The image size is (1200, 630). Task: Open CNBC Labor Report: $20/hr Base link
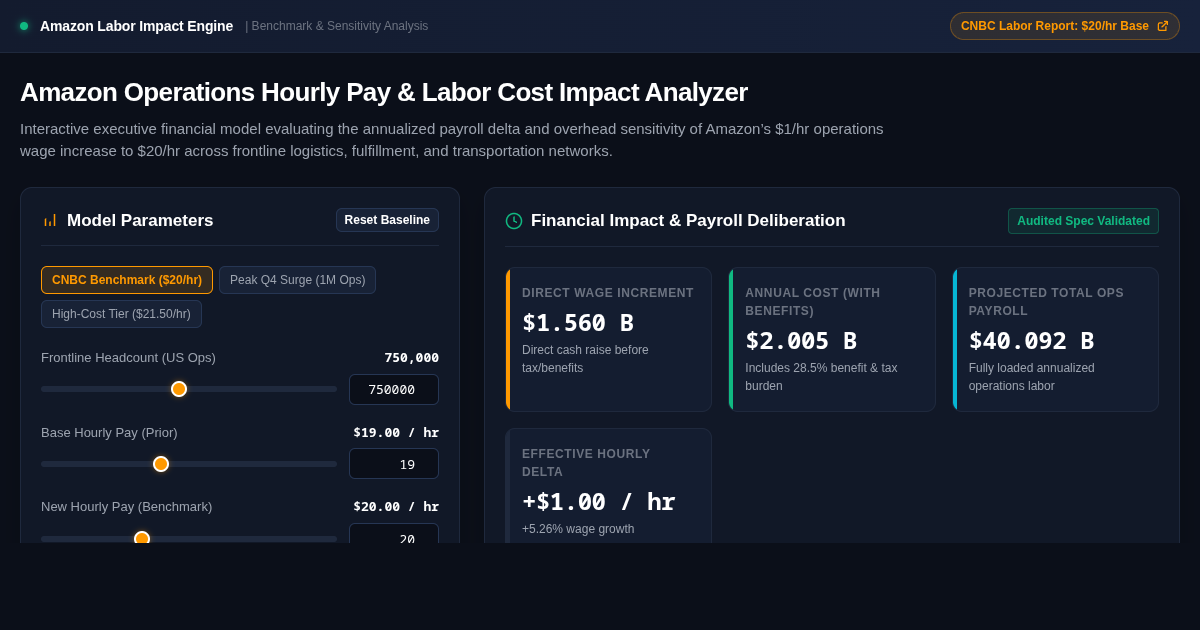(1065, 26)
